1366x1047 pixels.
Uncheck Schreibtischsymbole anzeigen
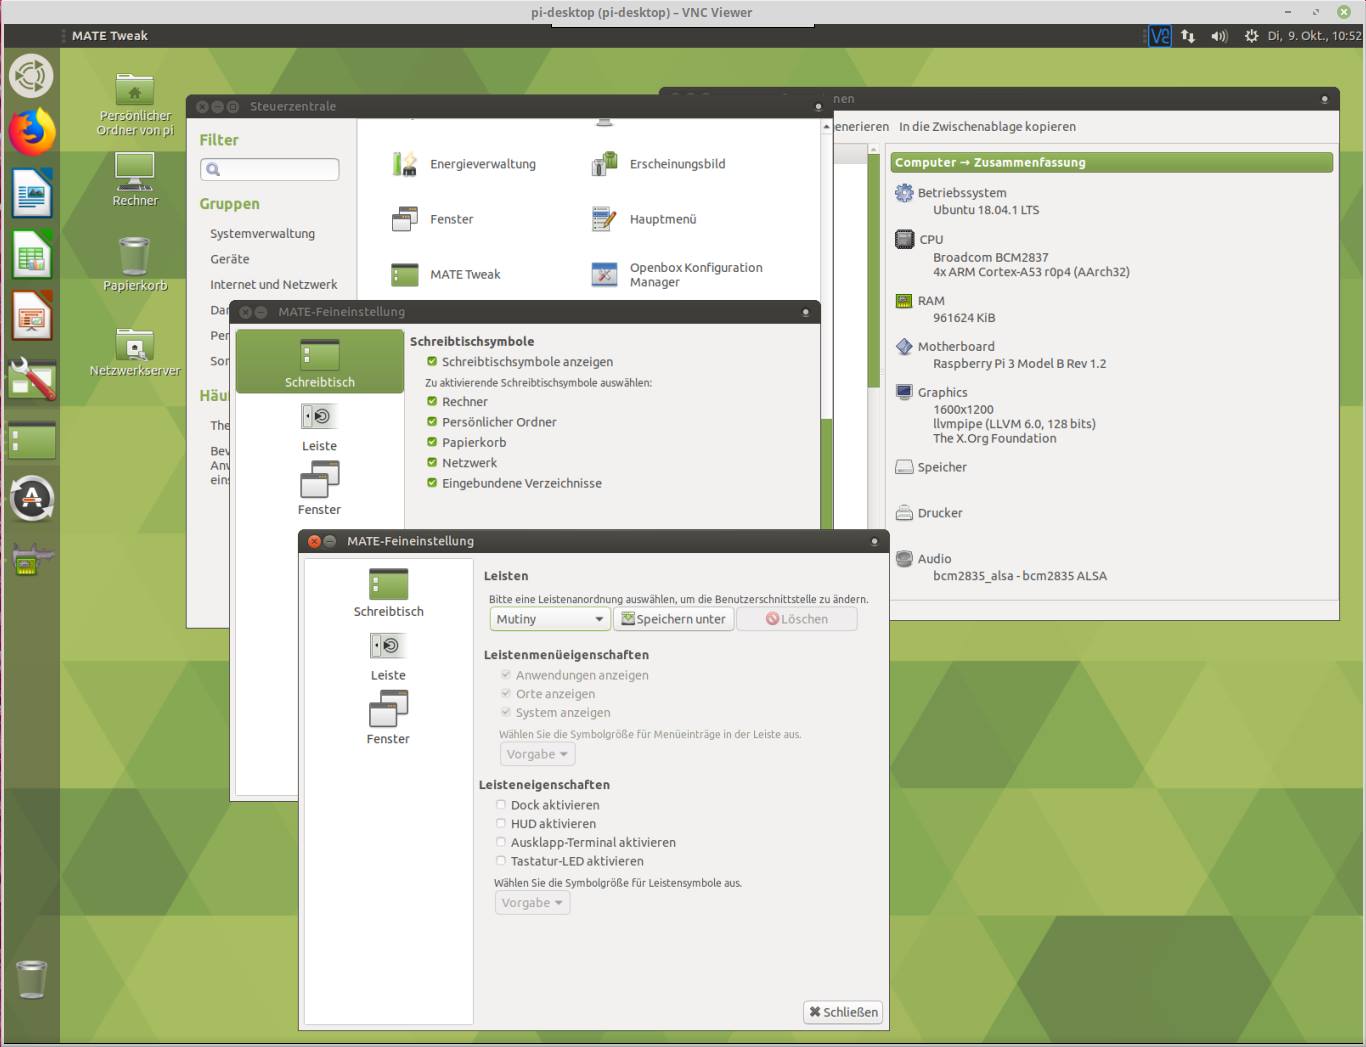tap(432, 362)
